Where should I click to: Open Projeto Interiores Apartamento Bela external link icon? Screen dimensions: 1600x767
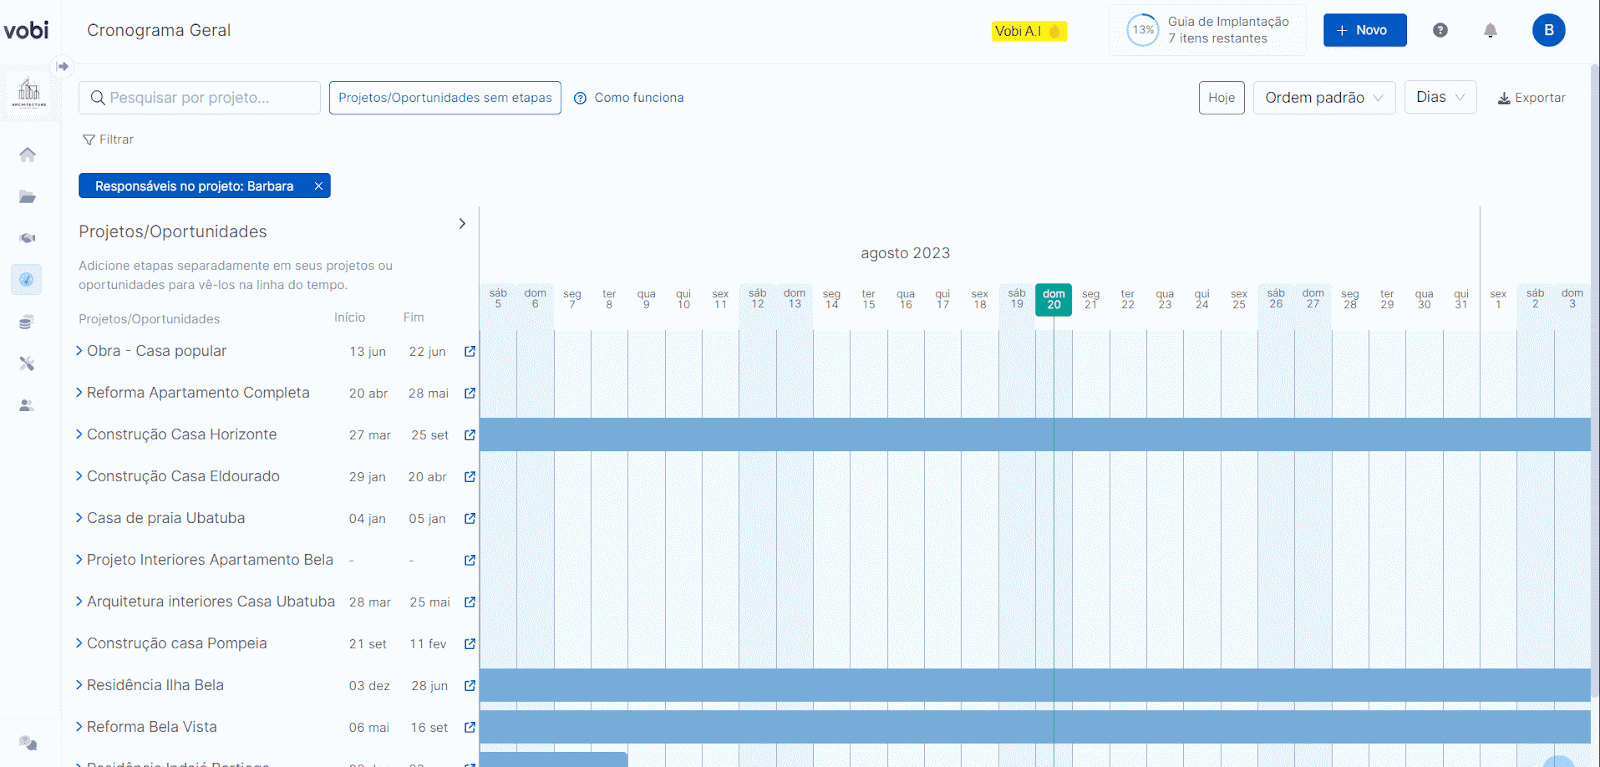[x=470, y=560]
